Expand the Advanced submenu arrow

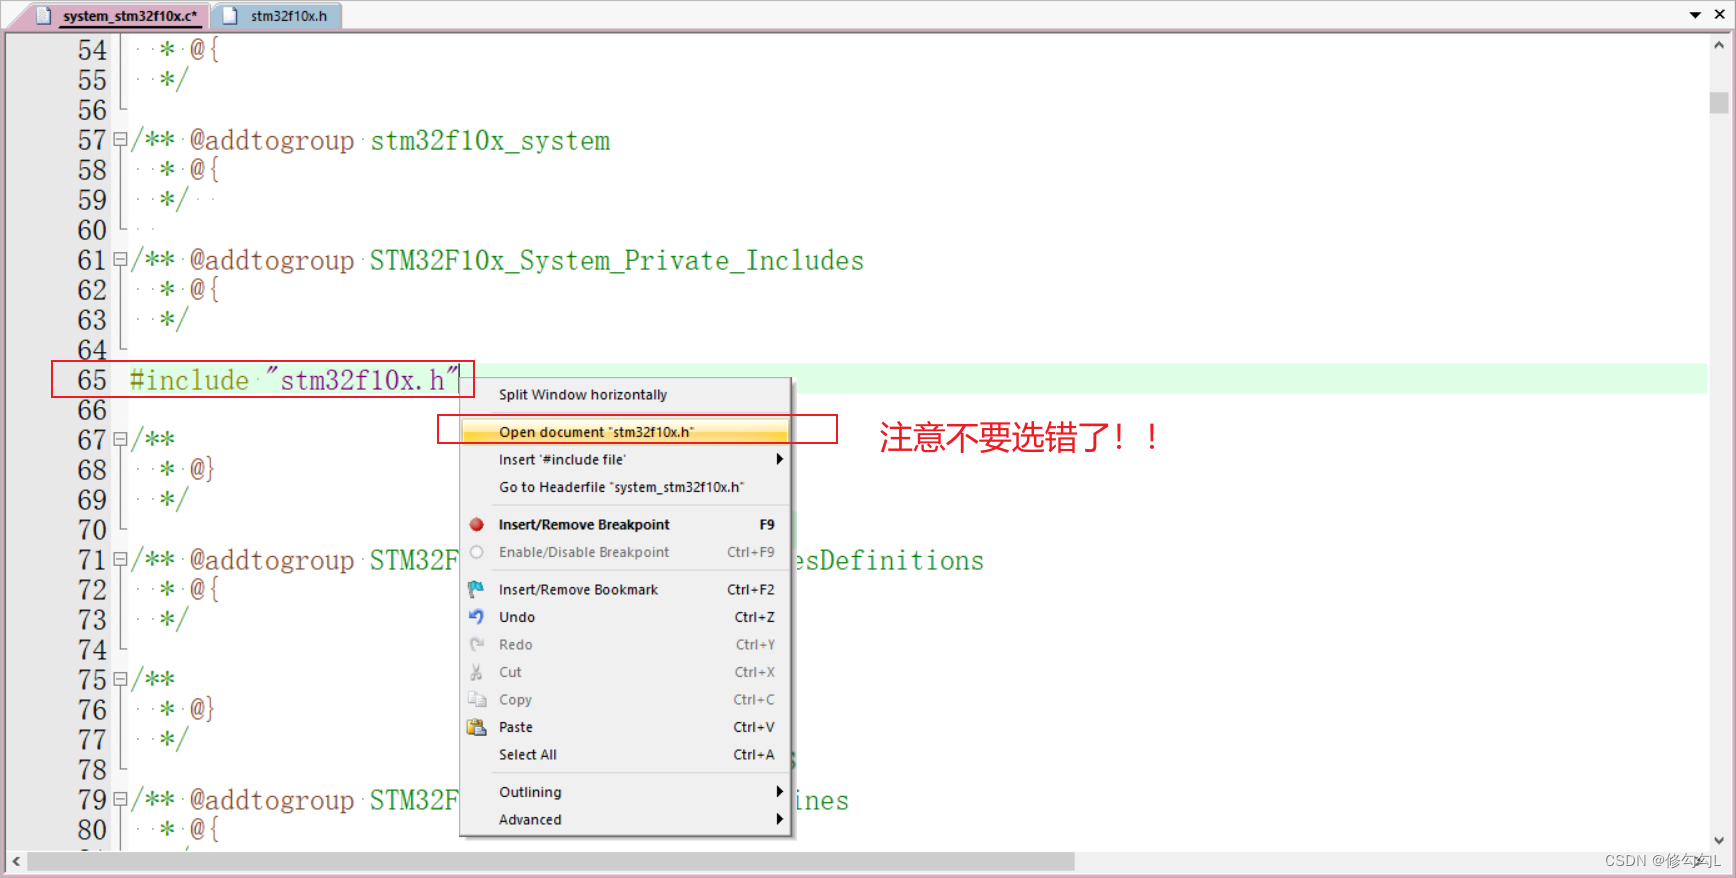click(779, 819)
